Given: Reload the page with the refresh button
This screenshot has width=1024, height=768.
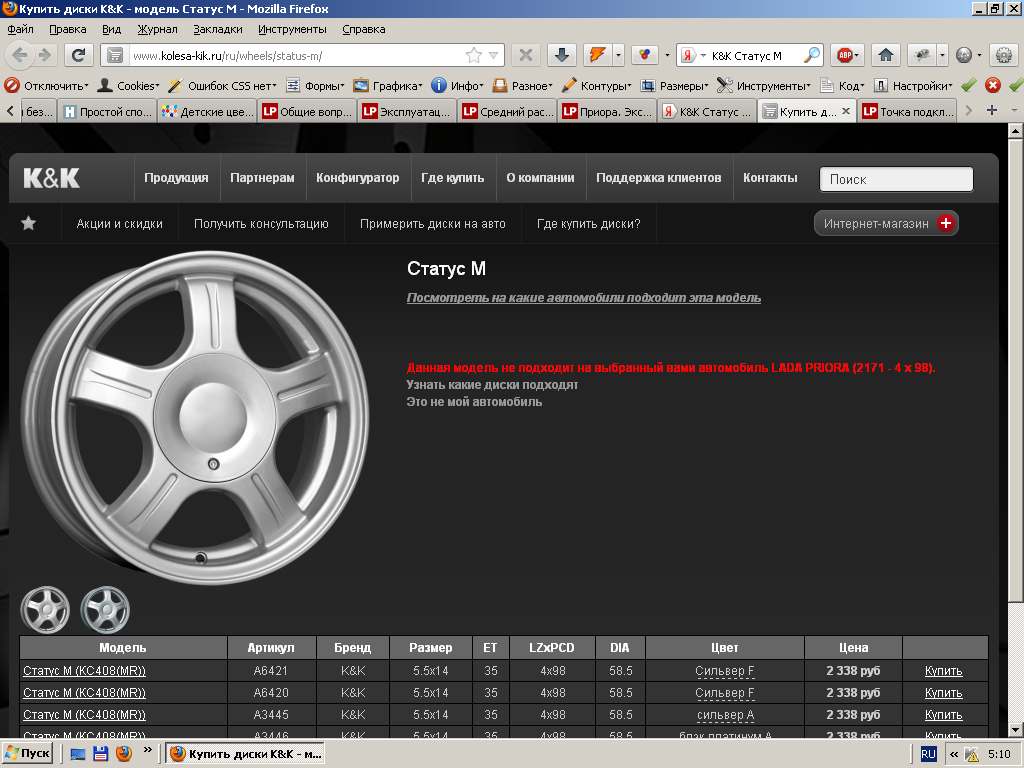Looking at the screenshot, I should coord(78,56).
